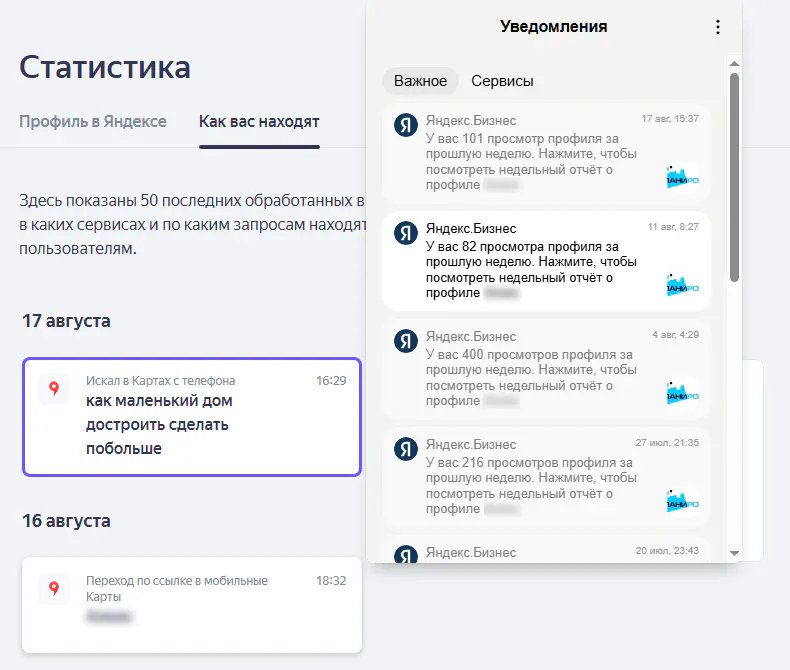The width and height of the screenshot is (790, 670).
Task: Click Yandex logo icon on 20 июл notification
Action: (406, 554)
